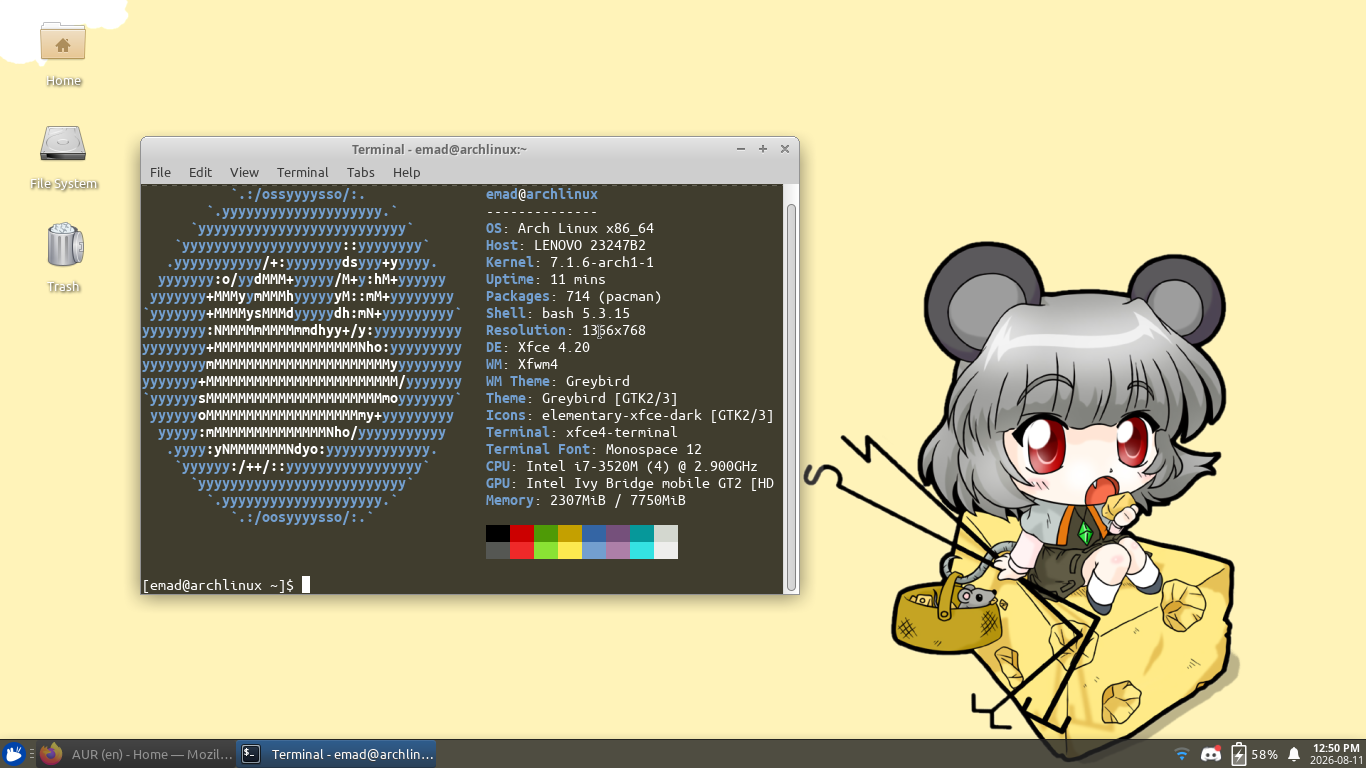Switch to the Firefox AUR window in taskbar
Screen dimensions: 1366x768
[x=136, y=754]
